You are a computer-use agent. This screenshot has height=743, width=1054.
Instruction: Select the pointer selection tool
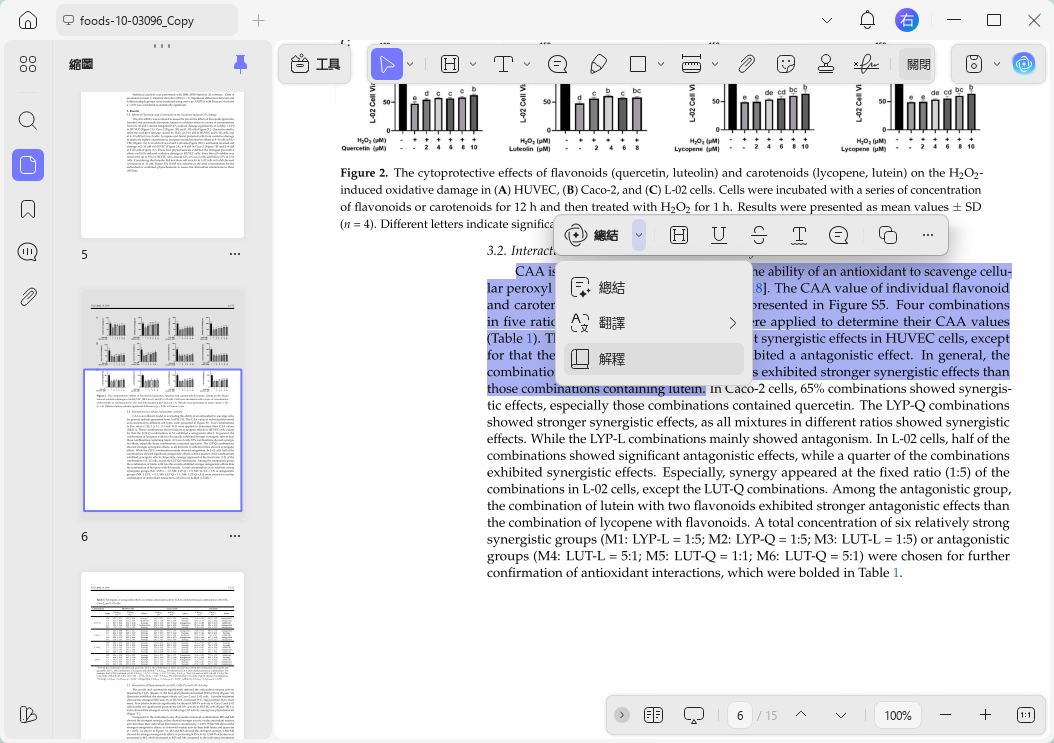[x=387, y=64]
